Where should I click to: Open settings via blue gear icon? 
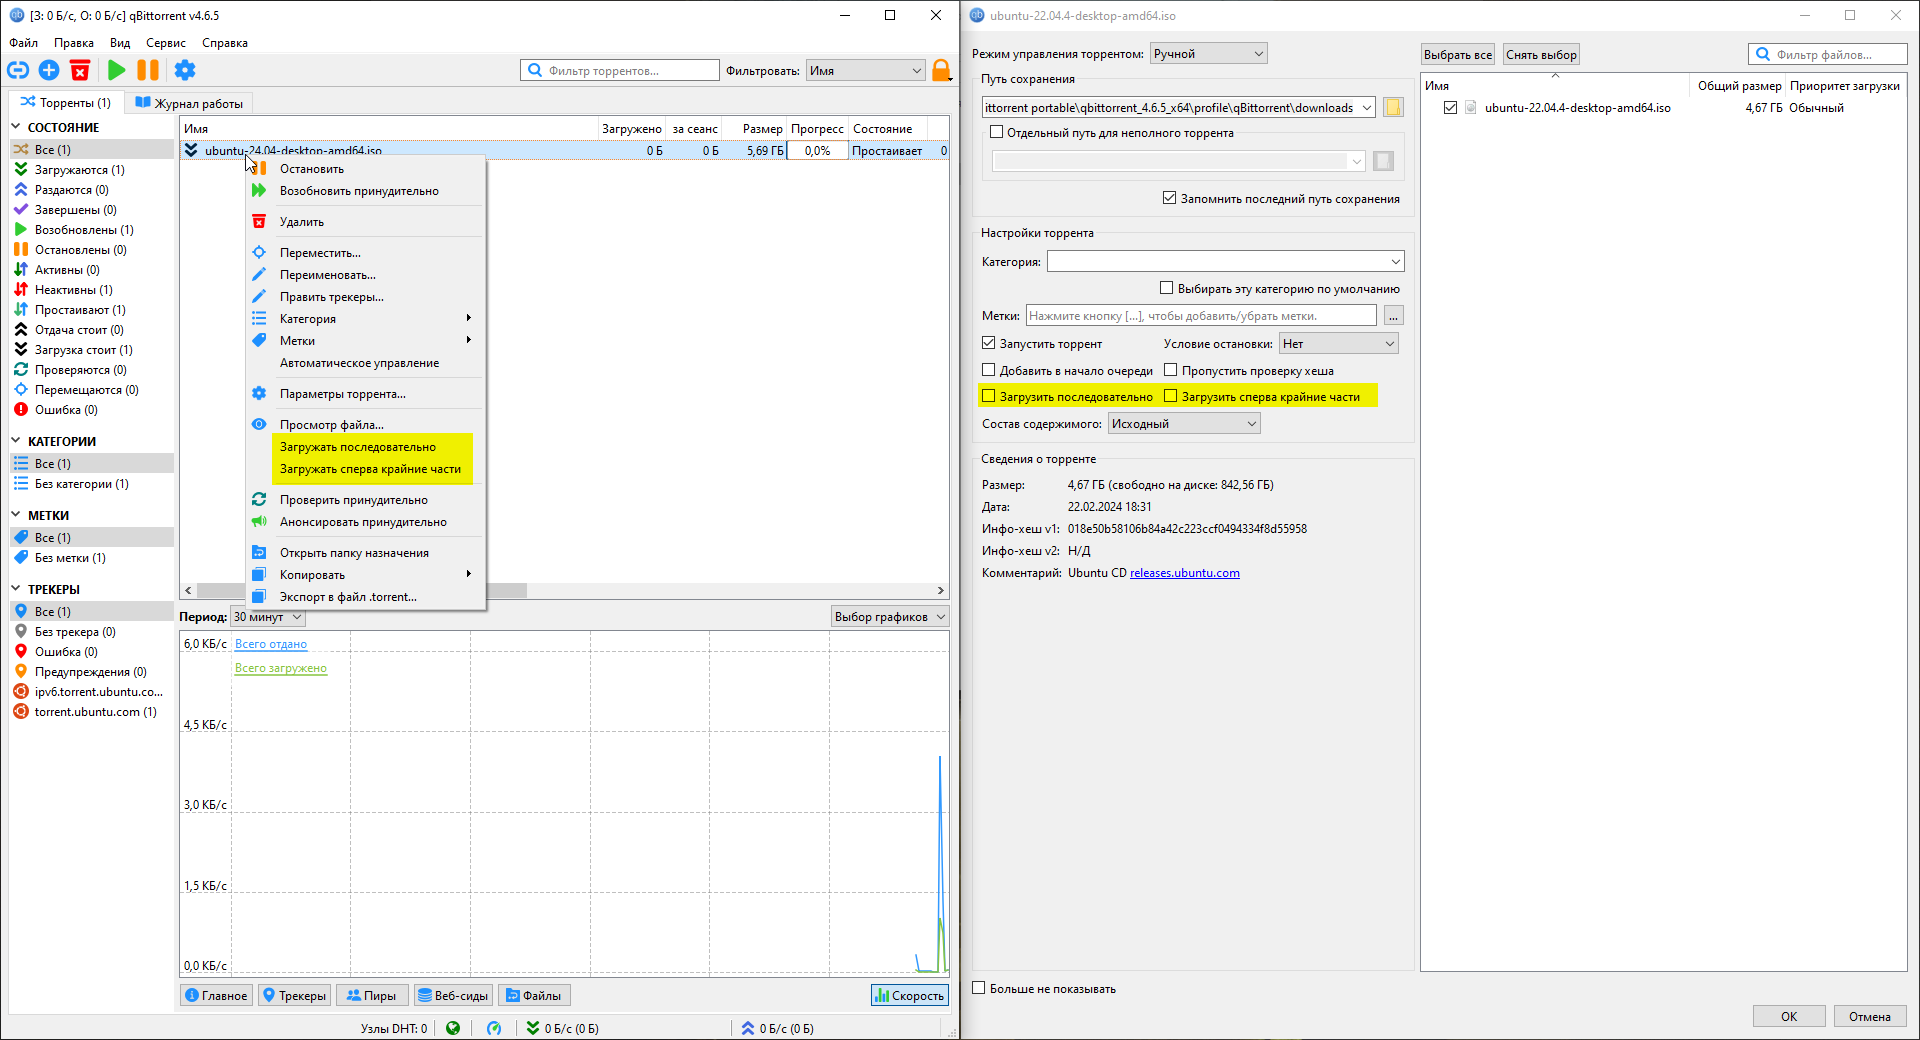[x=185, y=70]
